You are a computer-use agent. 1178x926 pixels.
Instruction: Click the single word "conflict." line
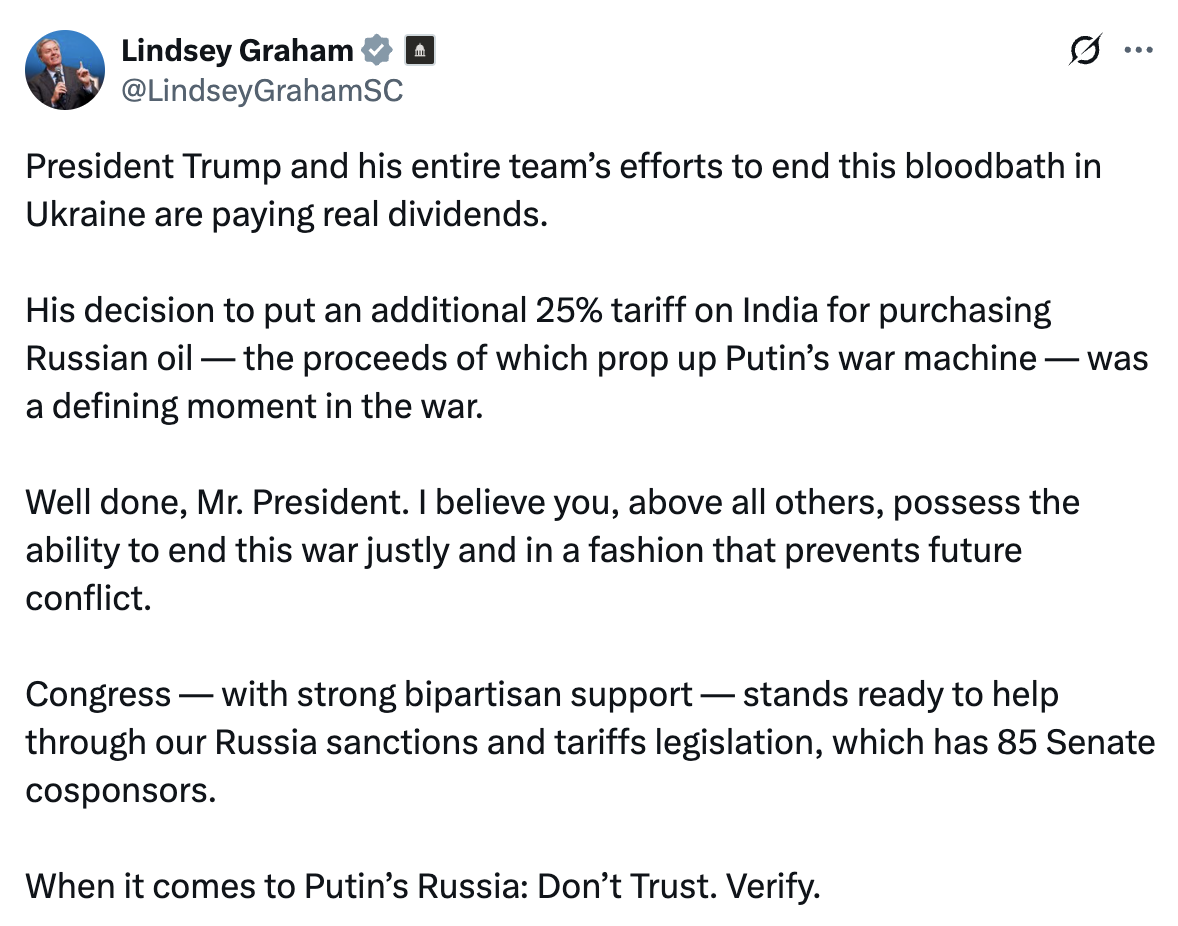click(89, 599)
